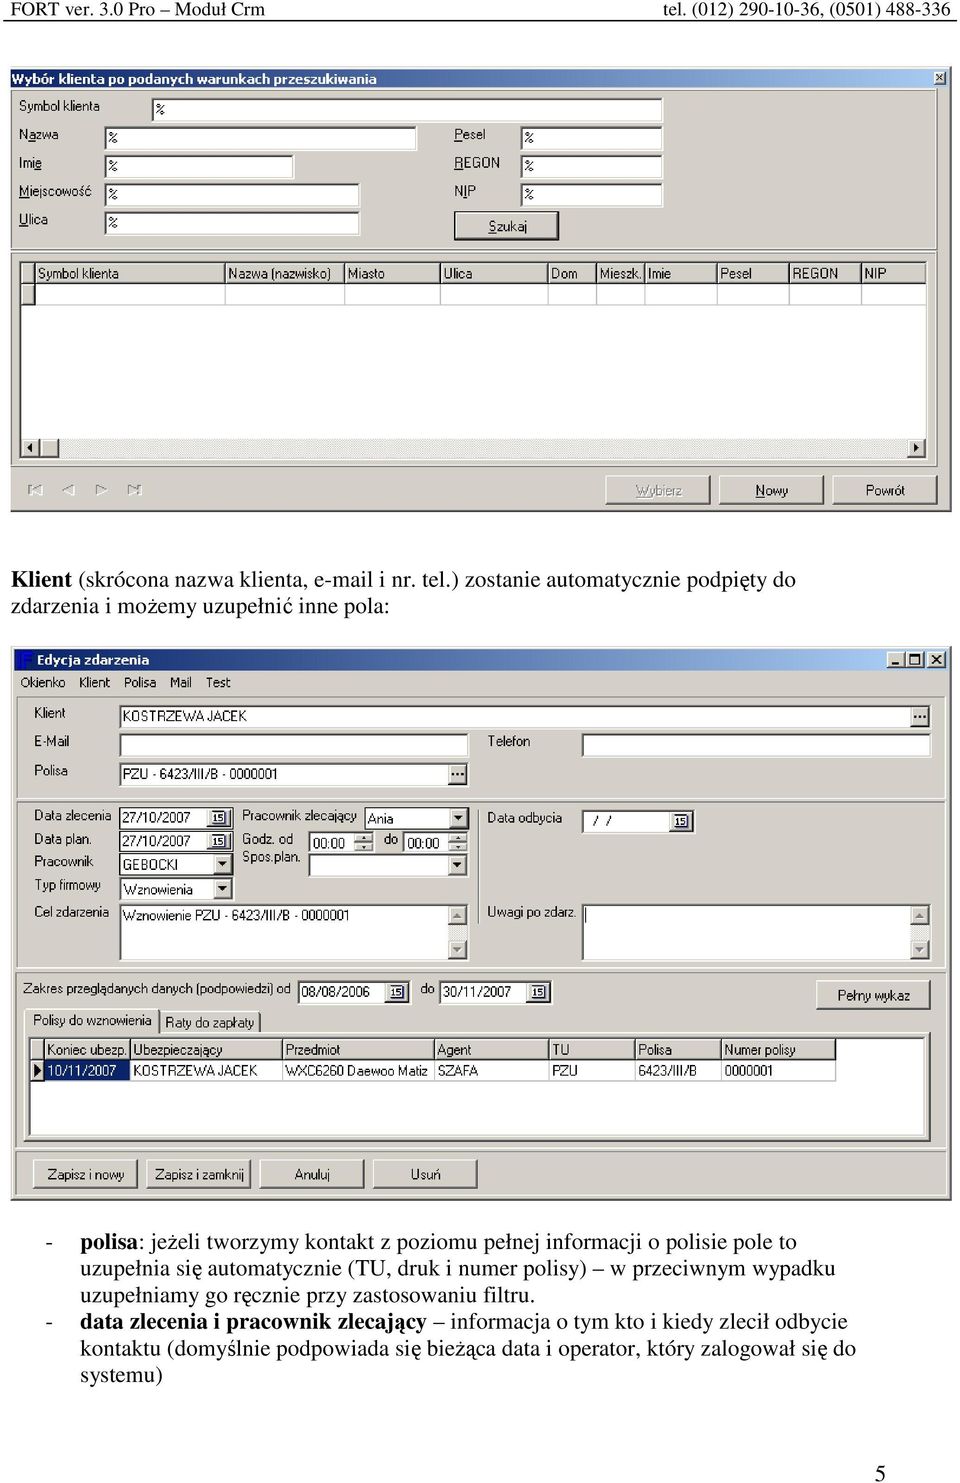Open calendar for Data zlecenia
Screen dimensions: 960x1483
tap(219, 818)
